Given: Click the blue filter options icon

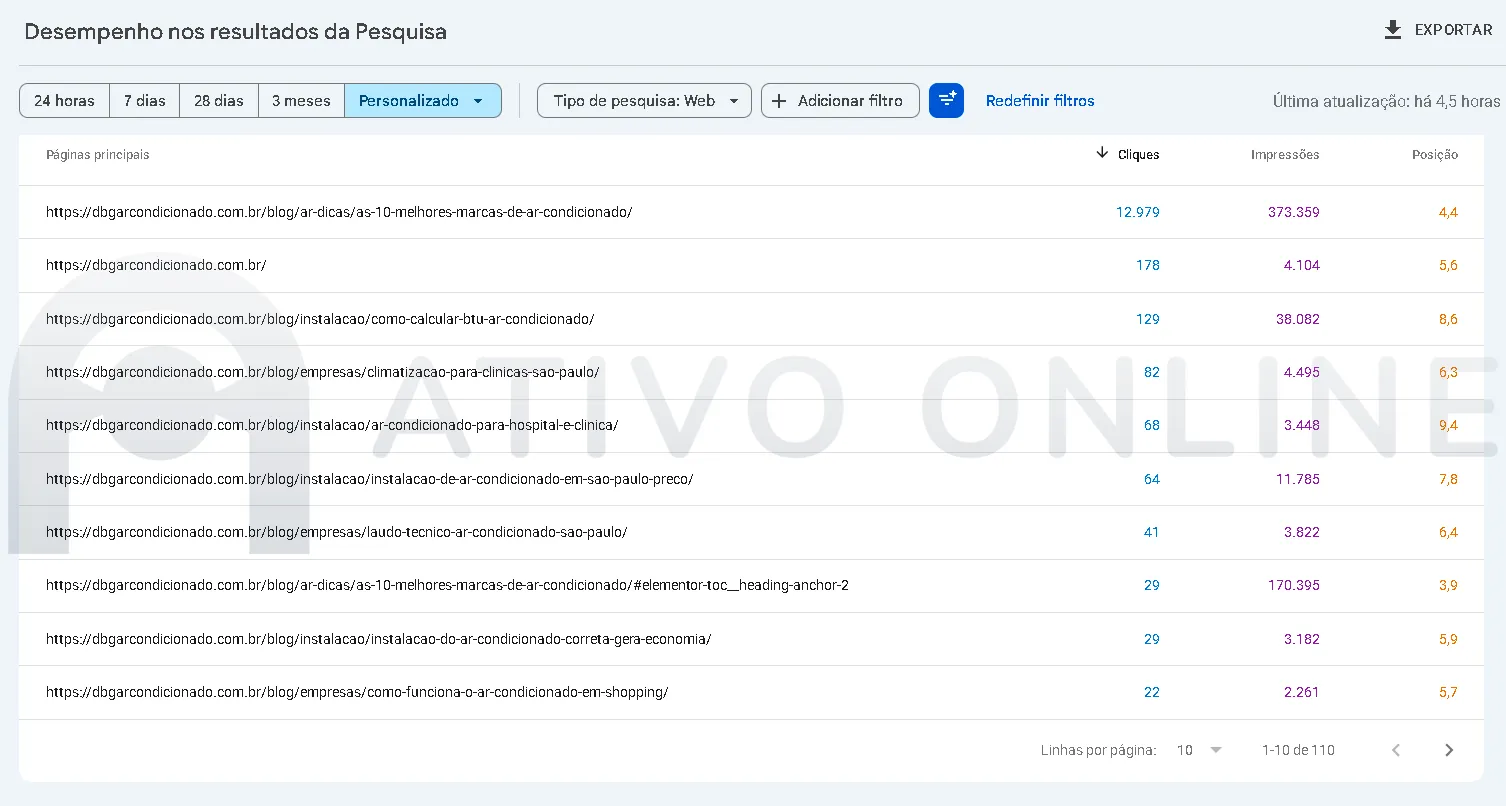Looking at the screenshot, I should [946, 101].
